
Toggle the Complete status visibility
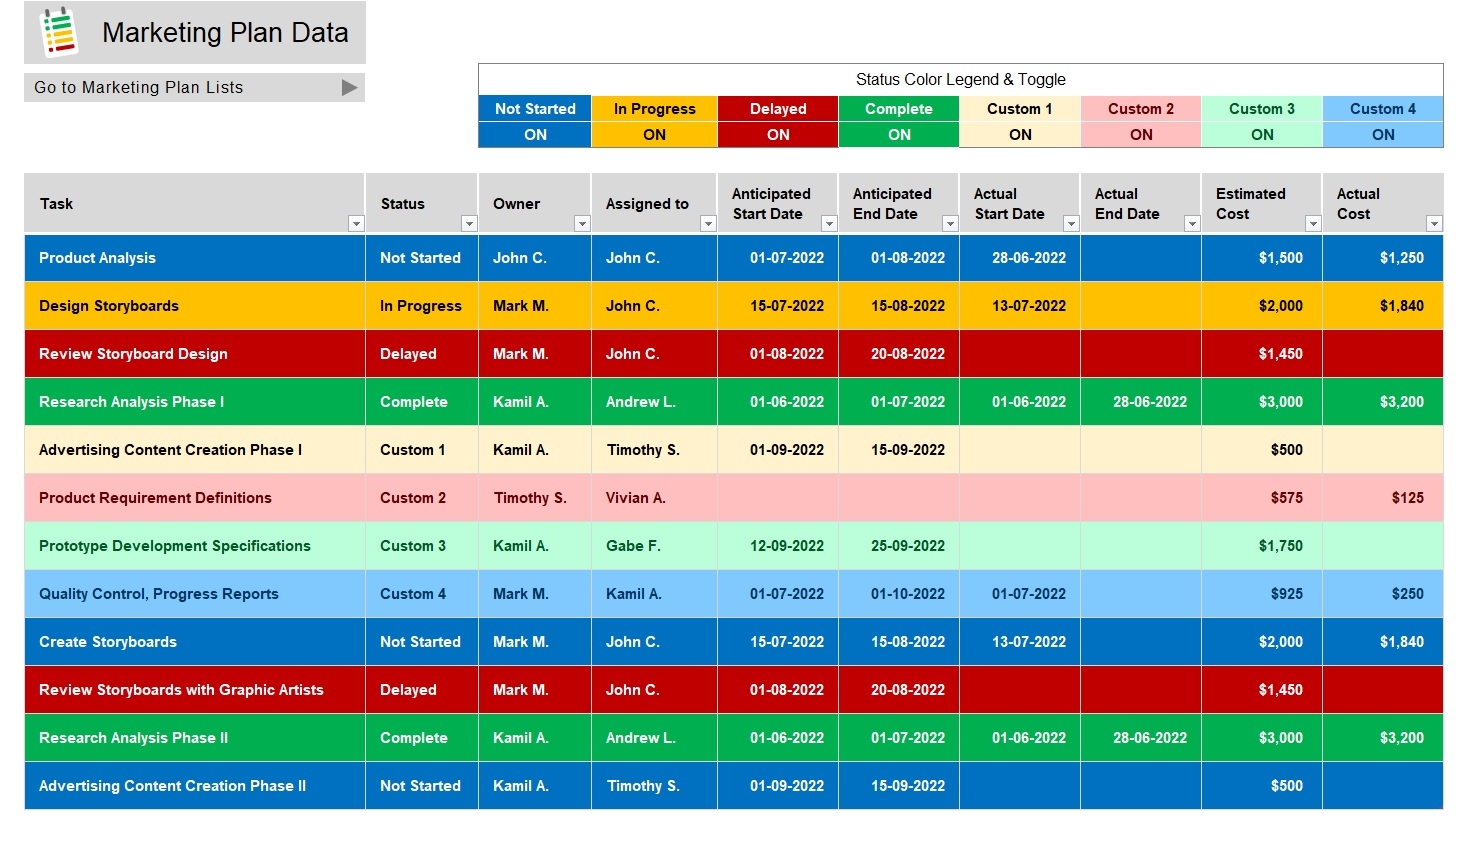tap(898, 134)
